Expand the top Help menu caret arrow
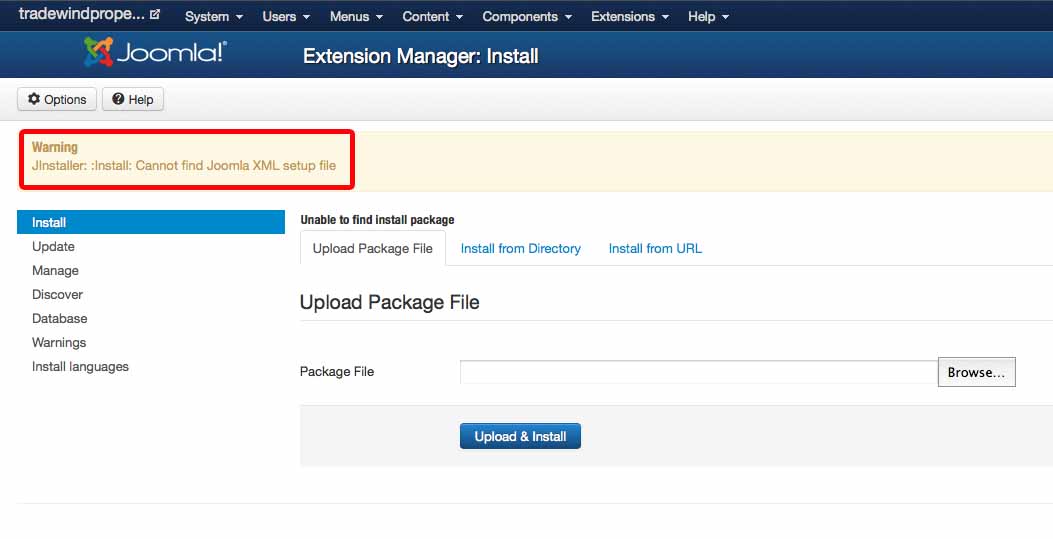Image resolution: width=1053 pixels, height=539 pixels. [x=725, y=17]
